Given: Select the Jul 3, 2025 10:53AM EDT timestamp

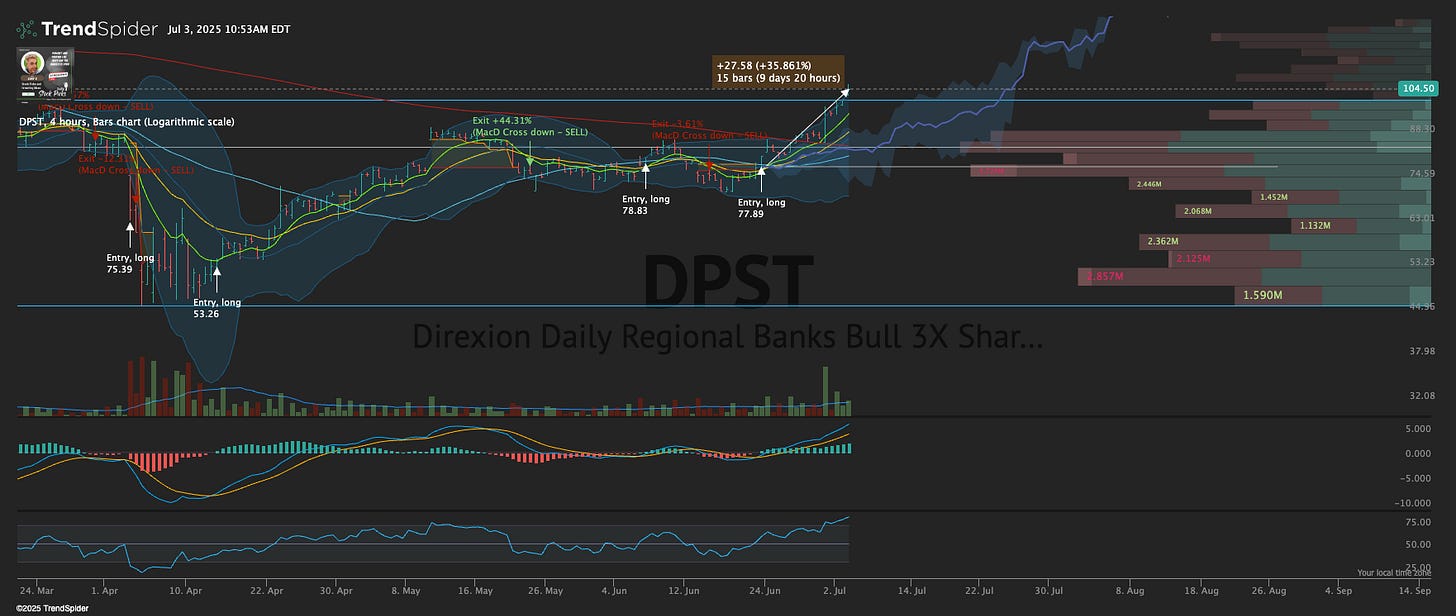Looking at the screenshot, I should [x=228, y=29].
